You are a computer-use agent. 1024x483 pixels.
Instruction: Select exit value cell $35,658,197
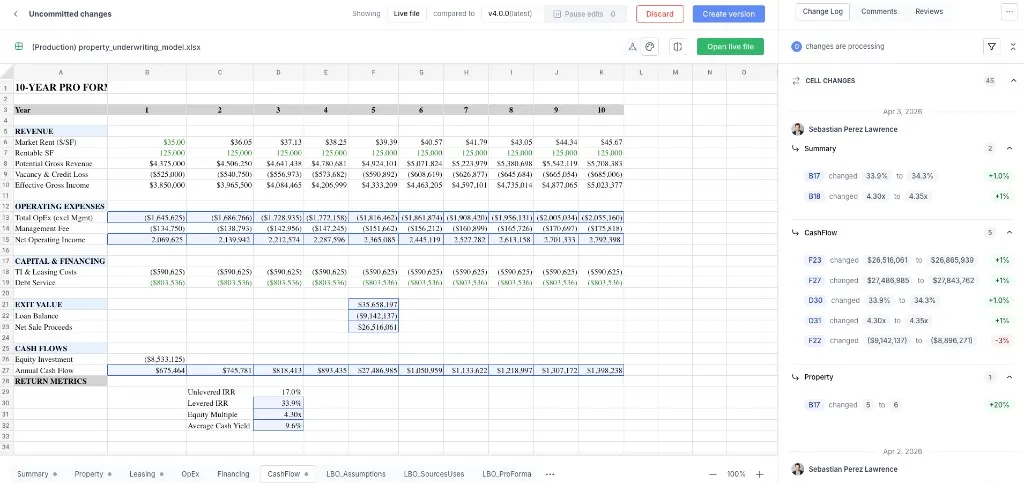(374, 305)
